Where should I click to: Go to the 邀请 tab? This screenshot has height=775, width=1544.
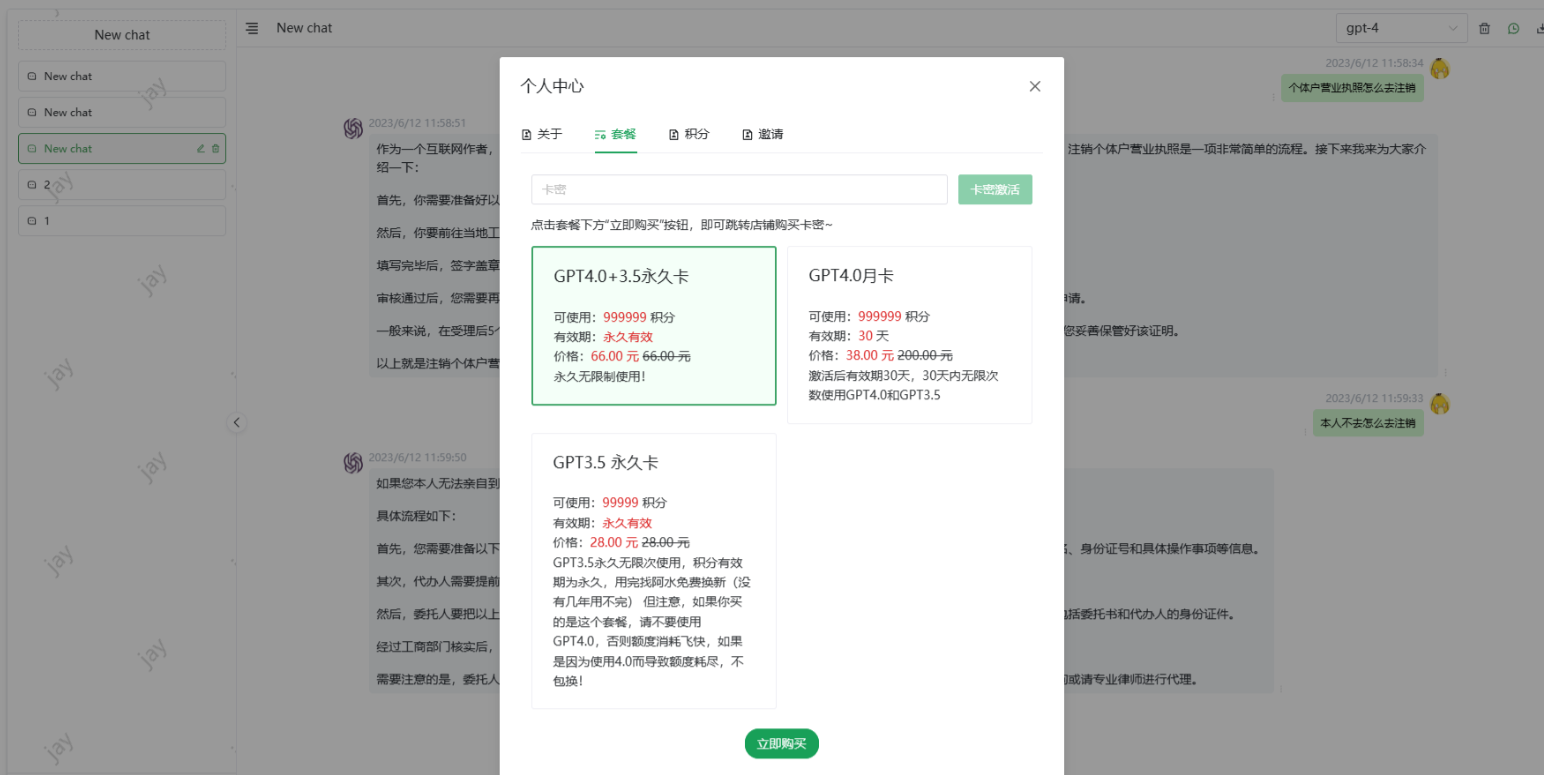tap(763, 134)
